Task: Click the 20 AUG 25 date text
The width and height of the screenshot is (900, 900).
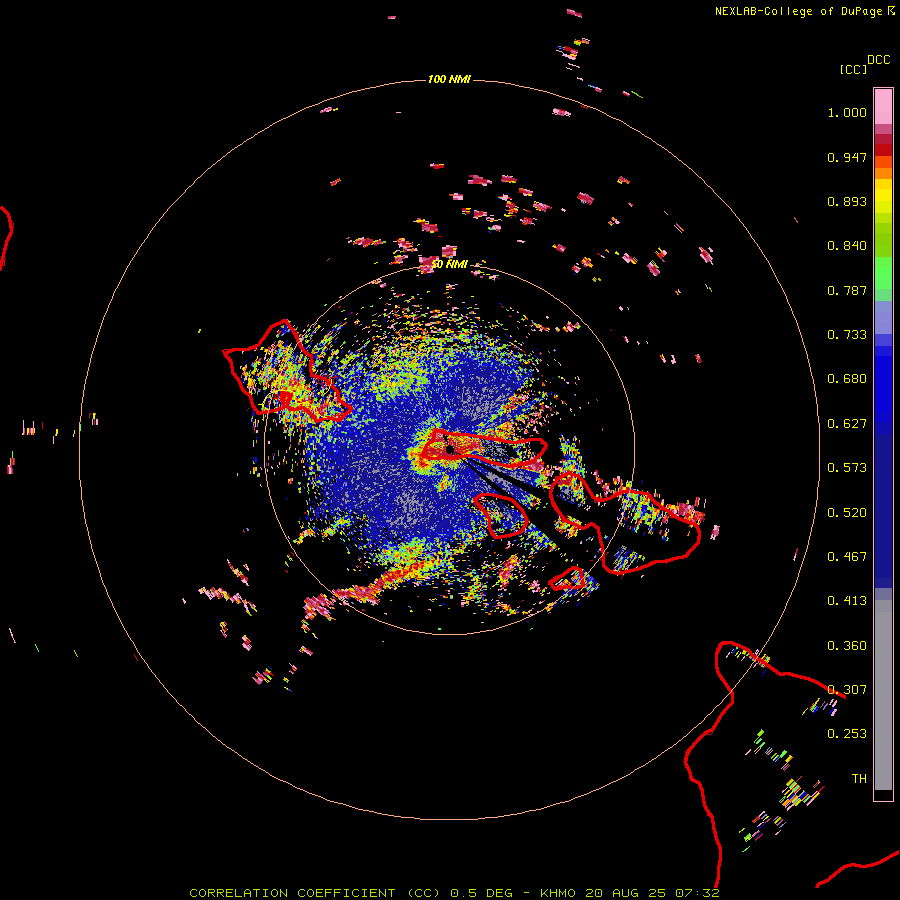Action: [626, 893]
